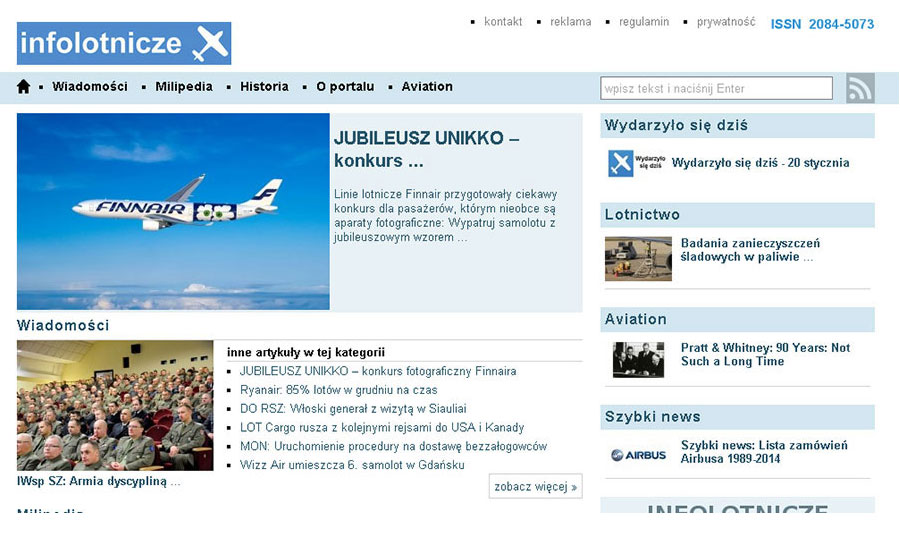Open the O portalu menu item
This screenshot has height=550, width=900.
tap(345, 87)
